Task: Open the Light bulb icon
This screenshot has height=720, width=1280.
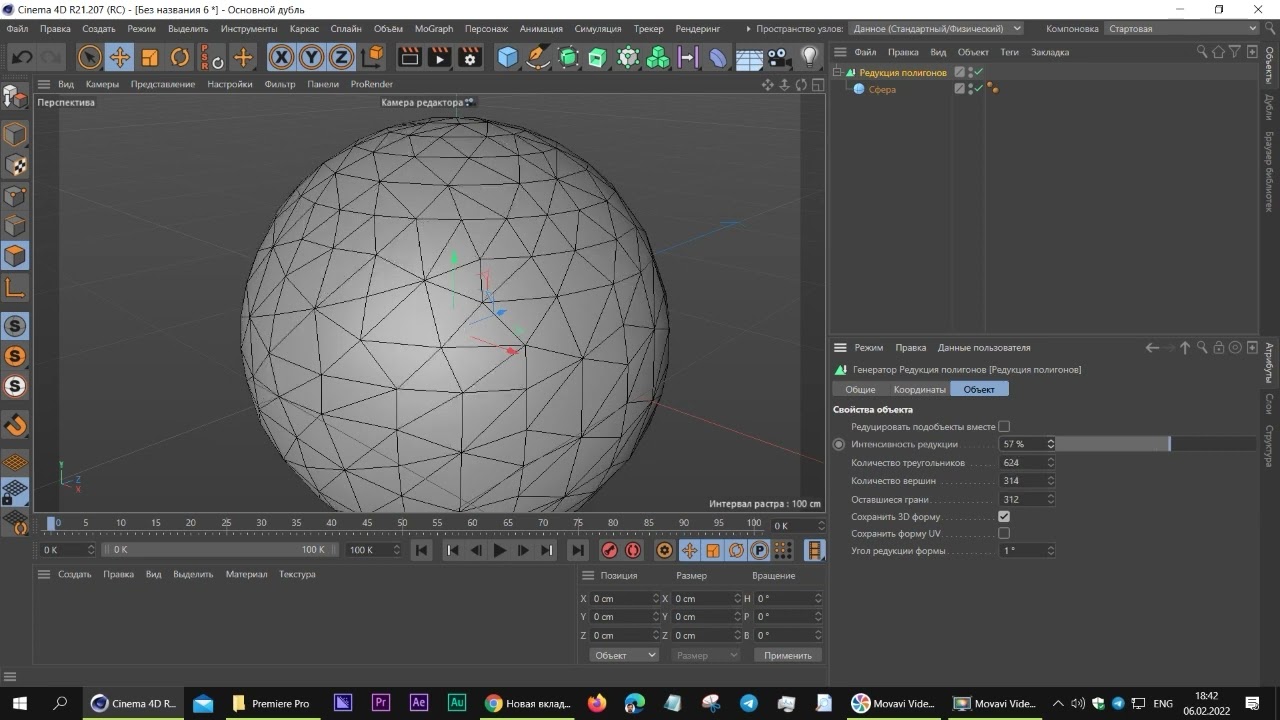Action: [x=810, y=57]
